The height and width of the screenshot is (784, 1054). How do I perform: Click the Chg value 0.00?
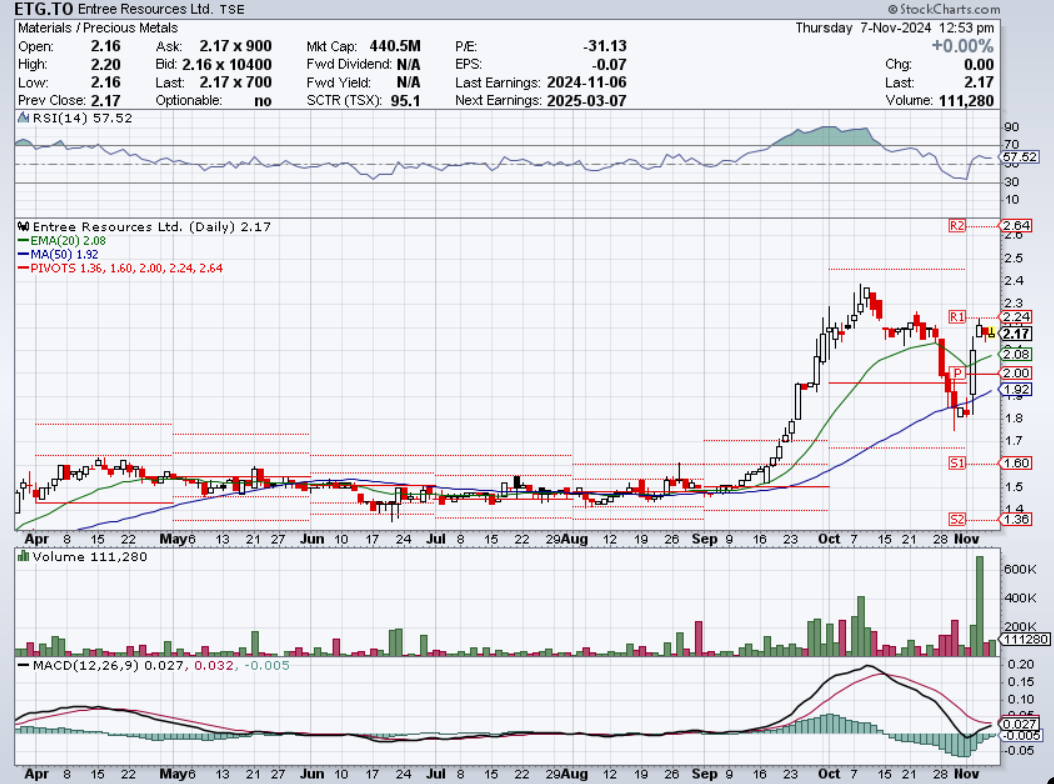coord(979,65)
